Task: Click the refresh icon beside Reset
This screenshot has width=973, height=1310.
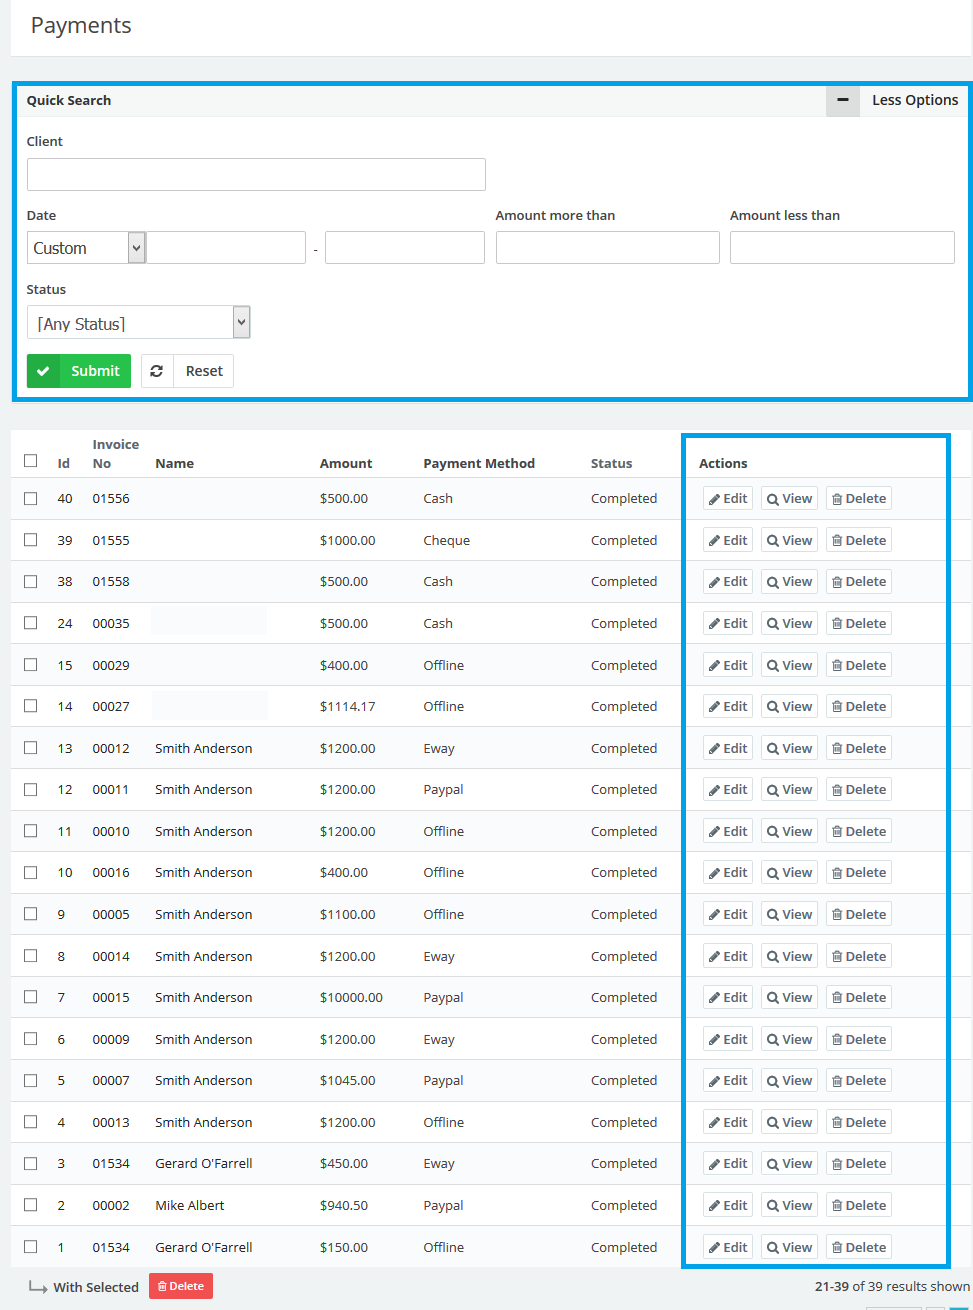Action: coord(157,371)
